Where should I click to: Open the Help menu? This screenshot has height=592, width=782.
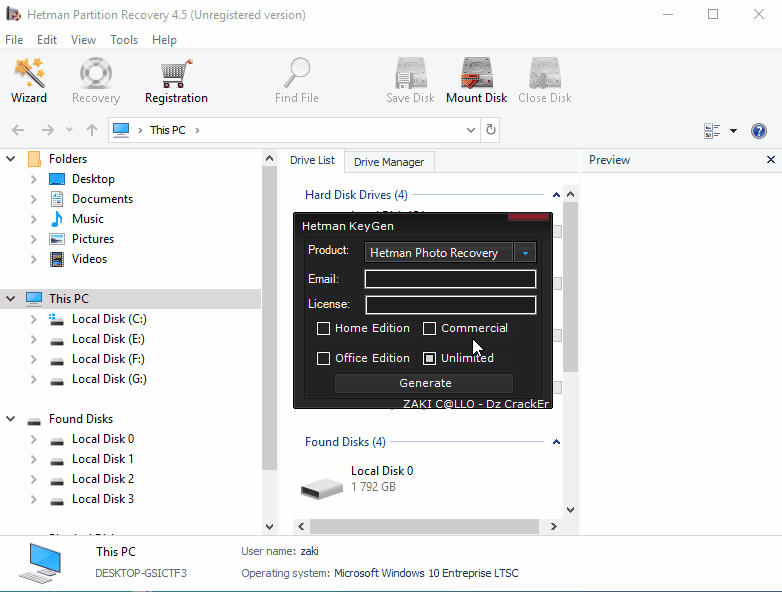(164, 40)
